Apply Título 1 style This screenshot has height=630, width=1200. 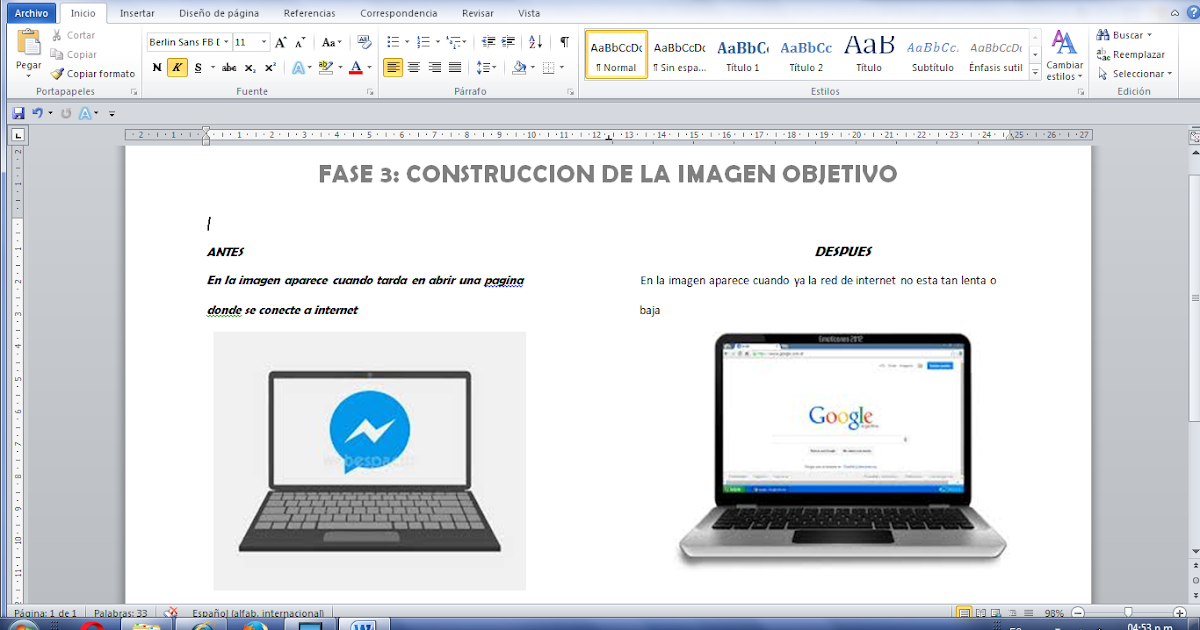pos(743,55)
